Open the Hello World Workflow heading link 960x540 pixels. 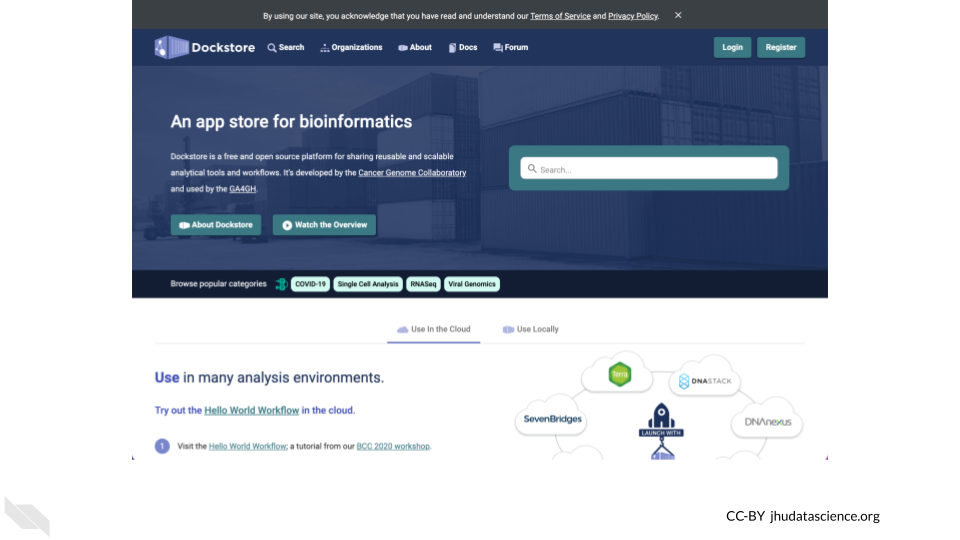point(252,410)
